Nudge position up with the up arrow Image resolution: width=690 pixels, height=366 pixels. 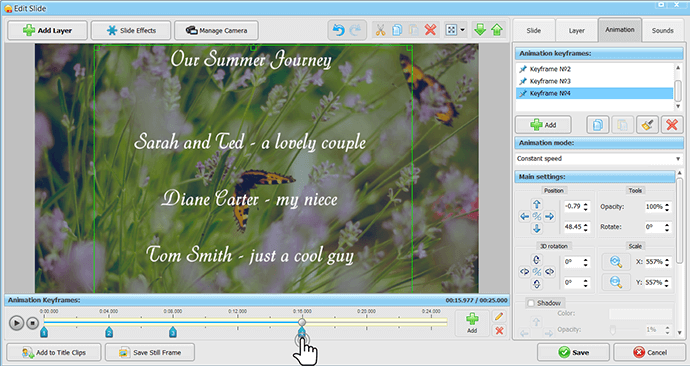537,204
